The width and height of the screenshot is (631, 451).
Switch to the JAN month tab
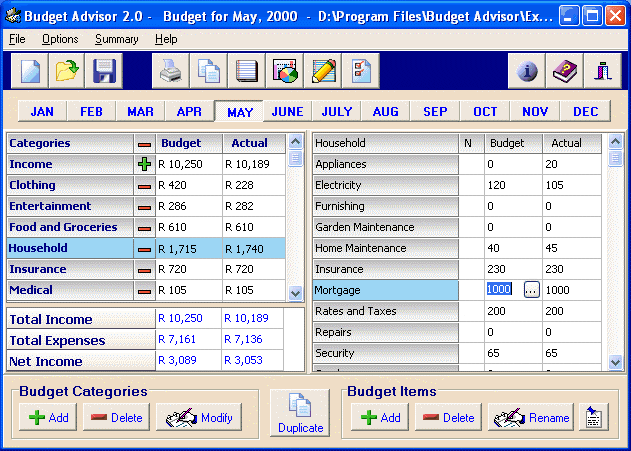(x=42, y=111)
